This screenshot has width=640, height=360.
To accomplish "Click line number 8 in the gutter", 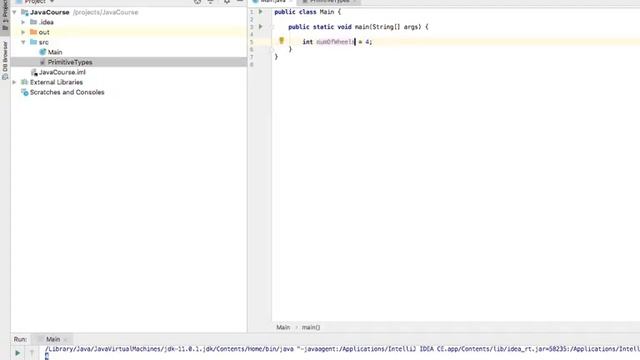I will [x=252, y=64].
